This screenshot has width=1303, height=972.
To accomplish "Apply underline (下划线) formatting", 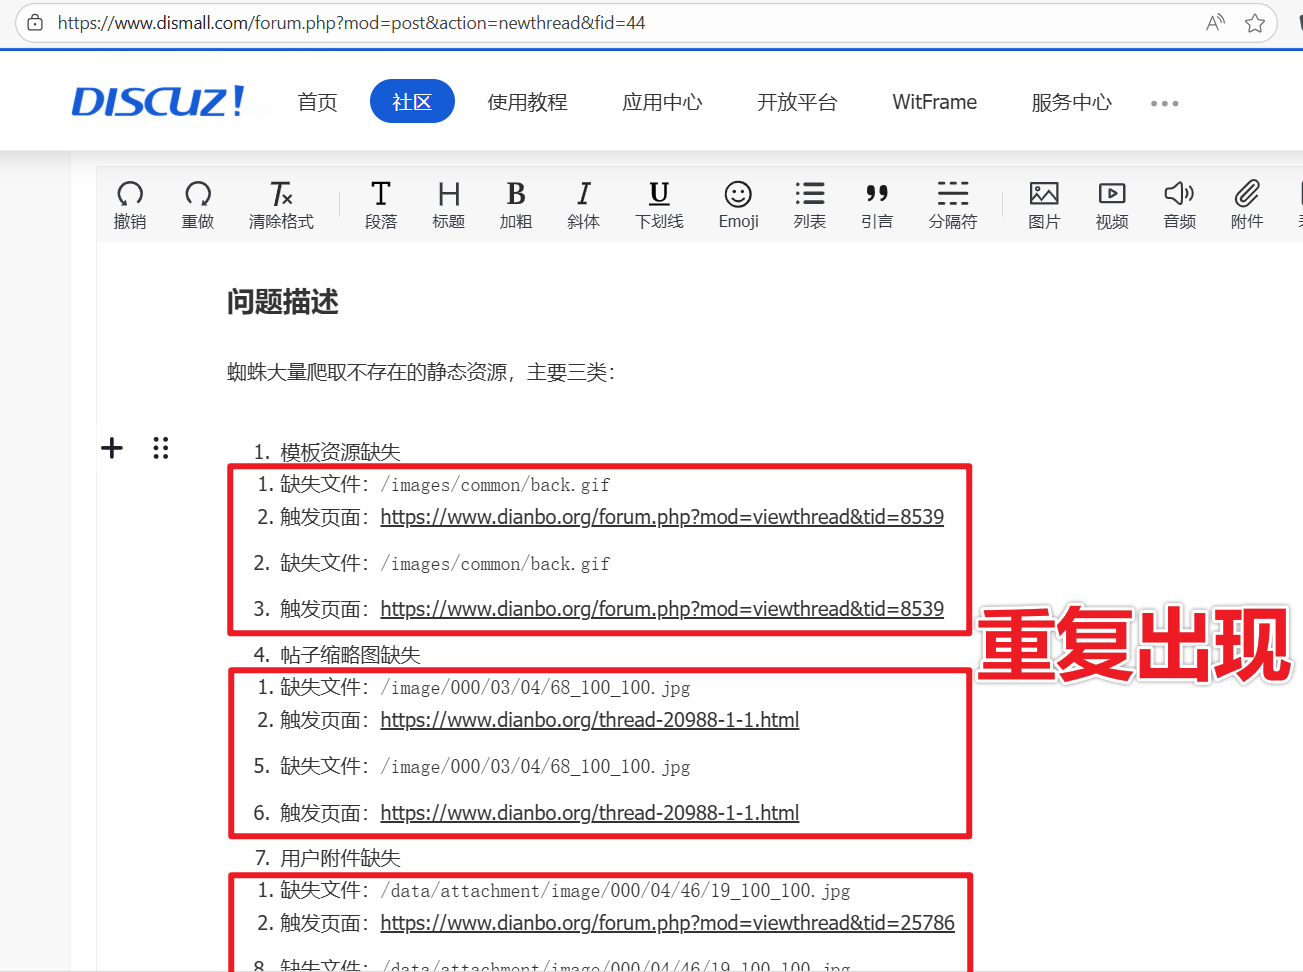I will coord(659,204).
